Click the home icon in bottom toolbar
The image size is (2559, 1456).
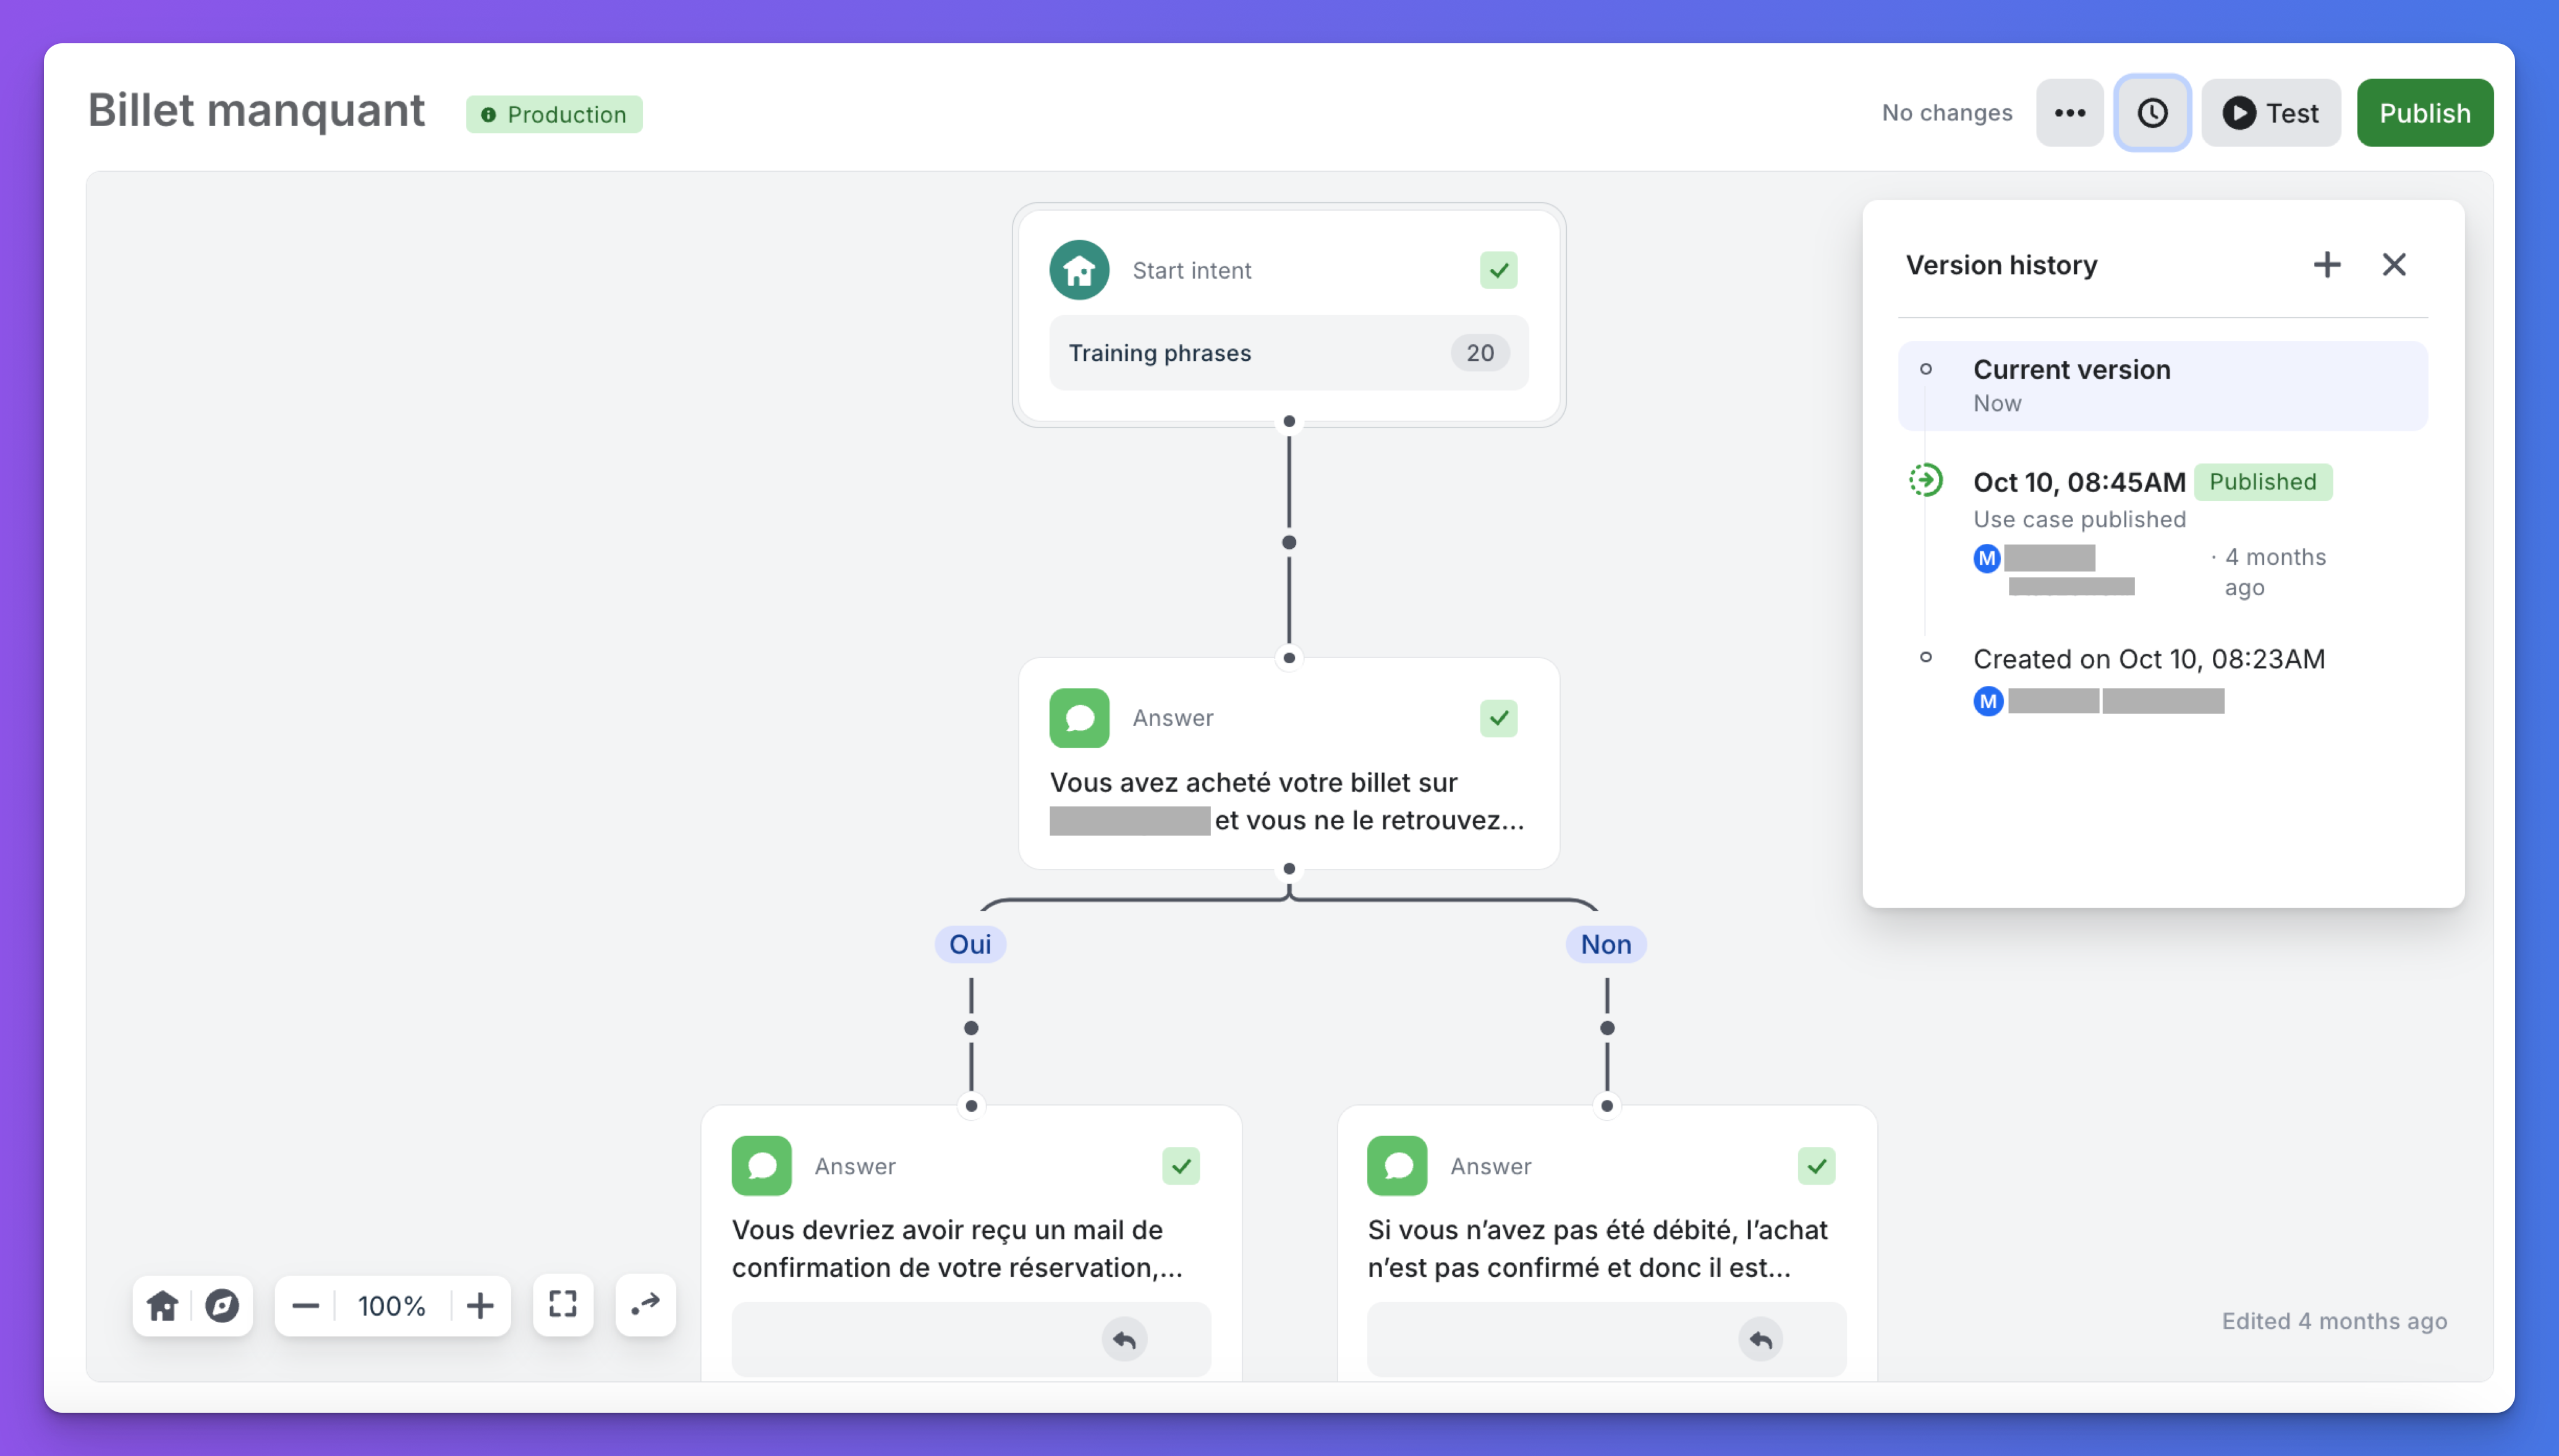pos(162,1305)
